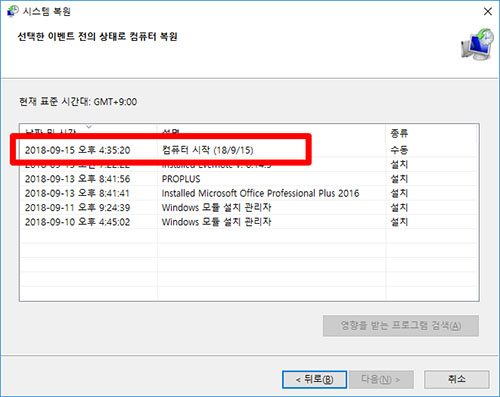
Task: Click empty area of restore point list
Action: click(249, 265)
